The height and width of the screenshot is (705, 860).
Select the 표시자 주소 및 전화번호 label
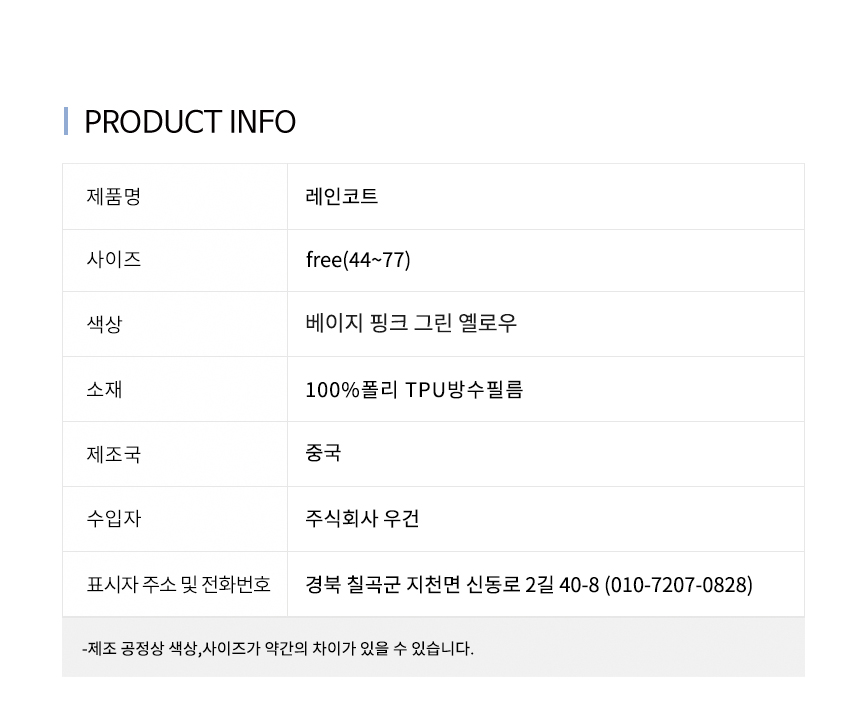click(x=178, y=584)
